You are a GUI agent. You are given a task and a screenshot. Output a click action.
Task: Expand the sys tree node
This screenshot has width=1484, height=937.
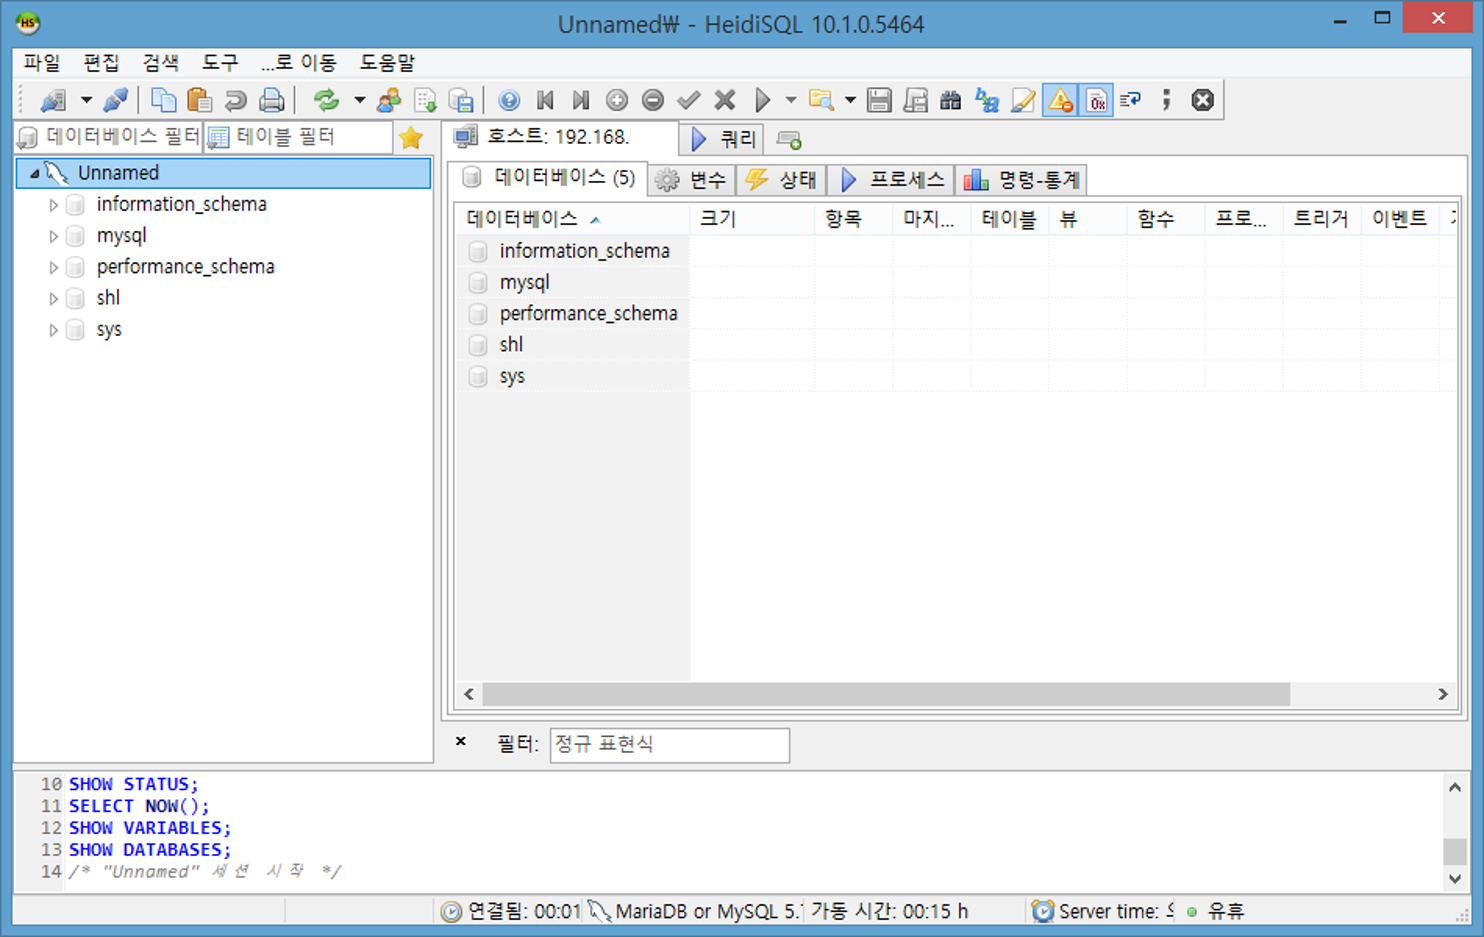tap(54, 330)
